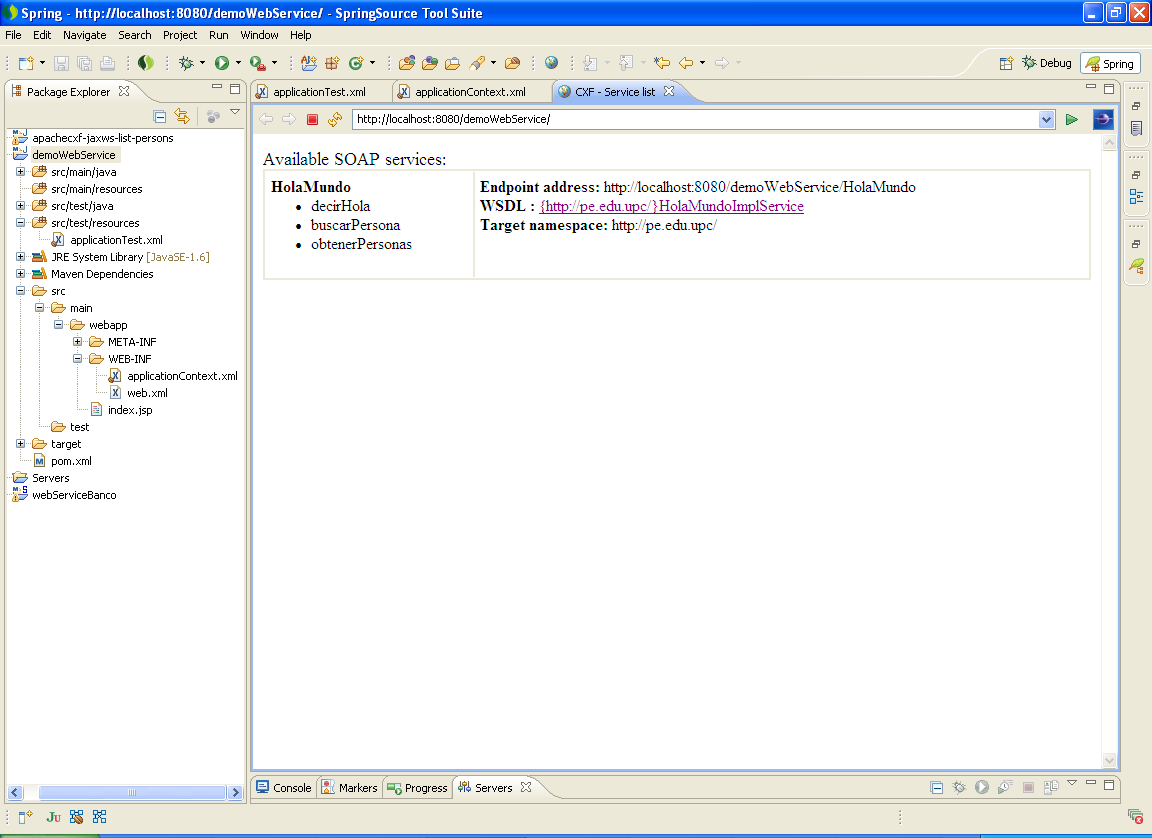Open the Project menu
This screenshot has height=838, width=1152.
pyautogui.click(x=180, y=35)
